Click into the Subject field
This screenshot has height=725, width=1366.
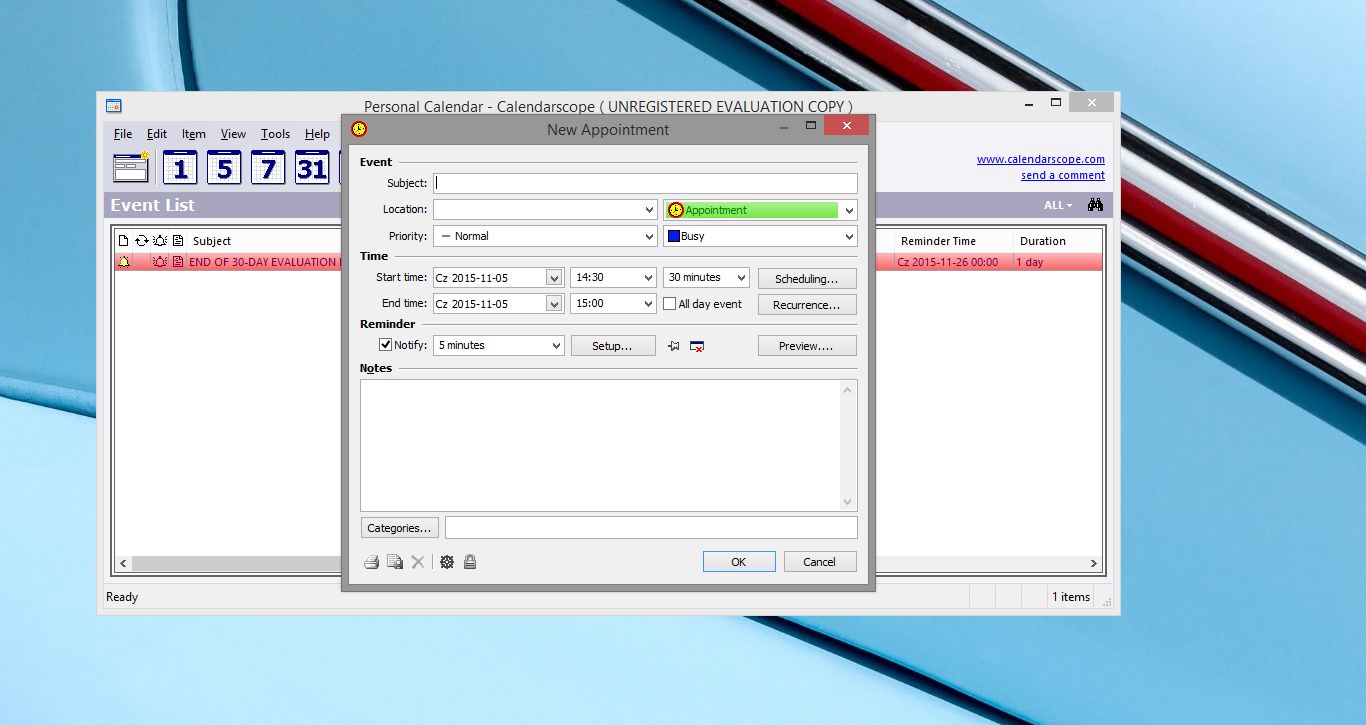point(645,183)
